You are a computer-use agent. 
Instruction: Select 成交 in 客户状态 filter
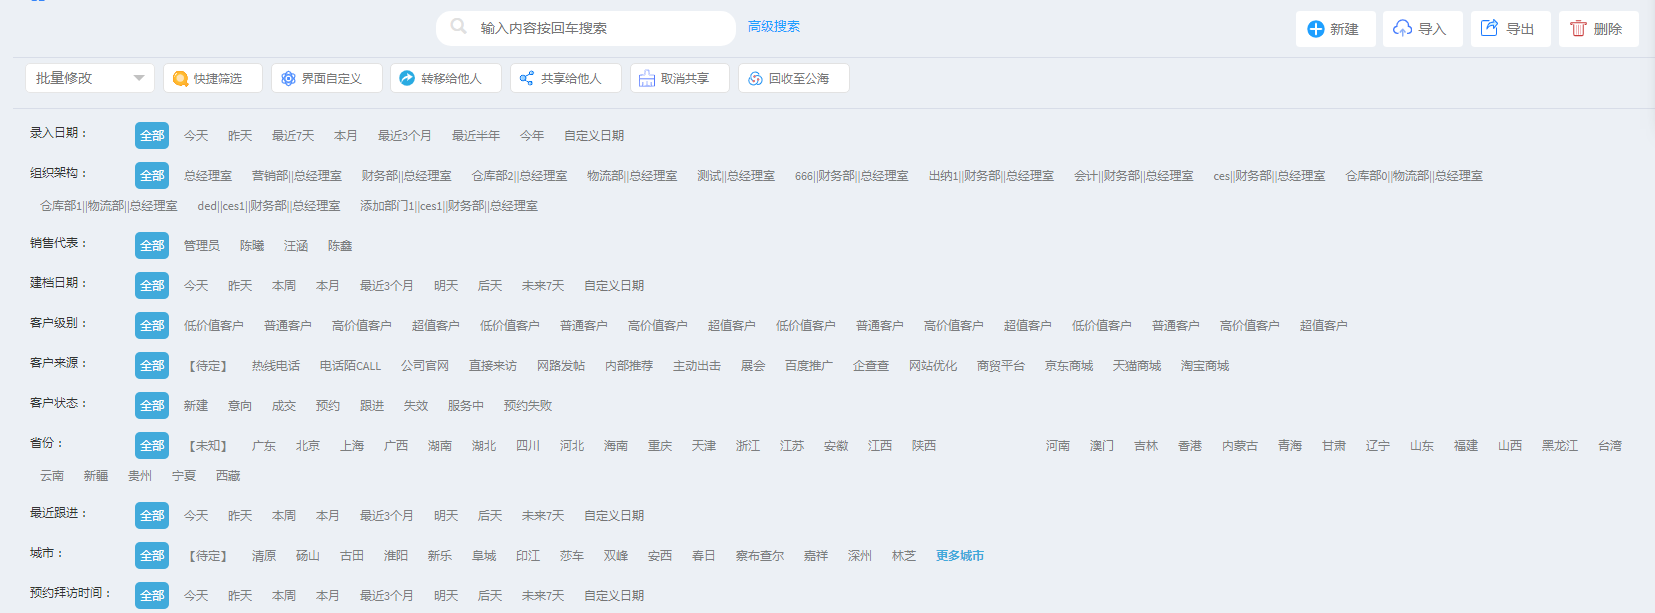pos(283,406)
